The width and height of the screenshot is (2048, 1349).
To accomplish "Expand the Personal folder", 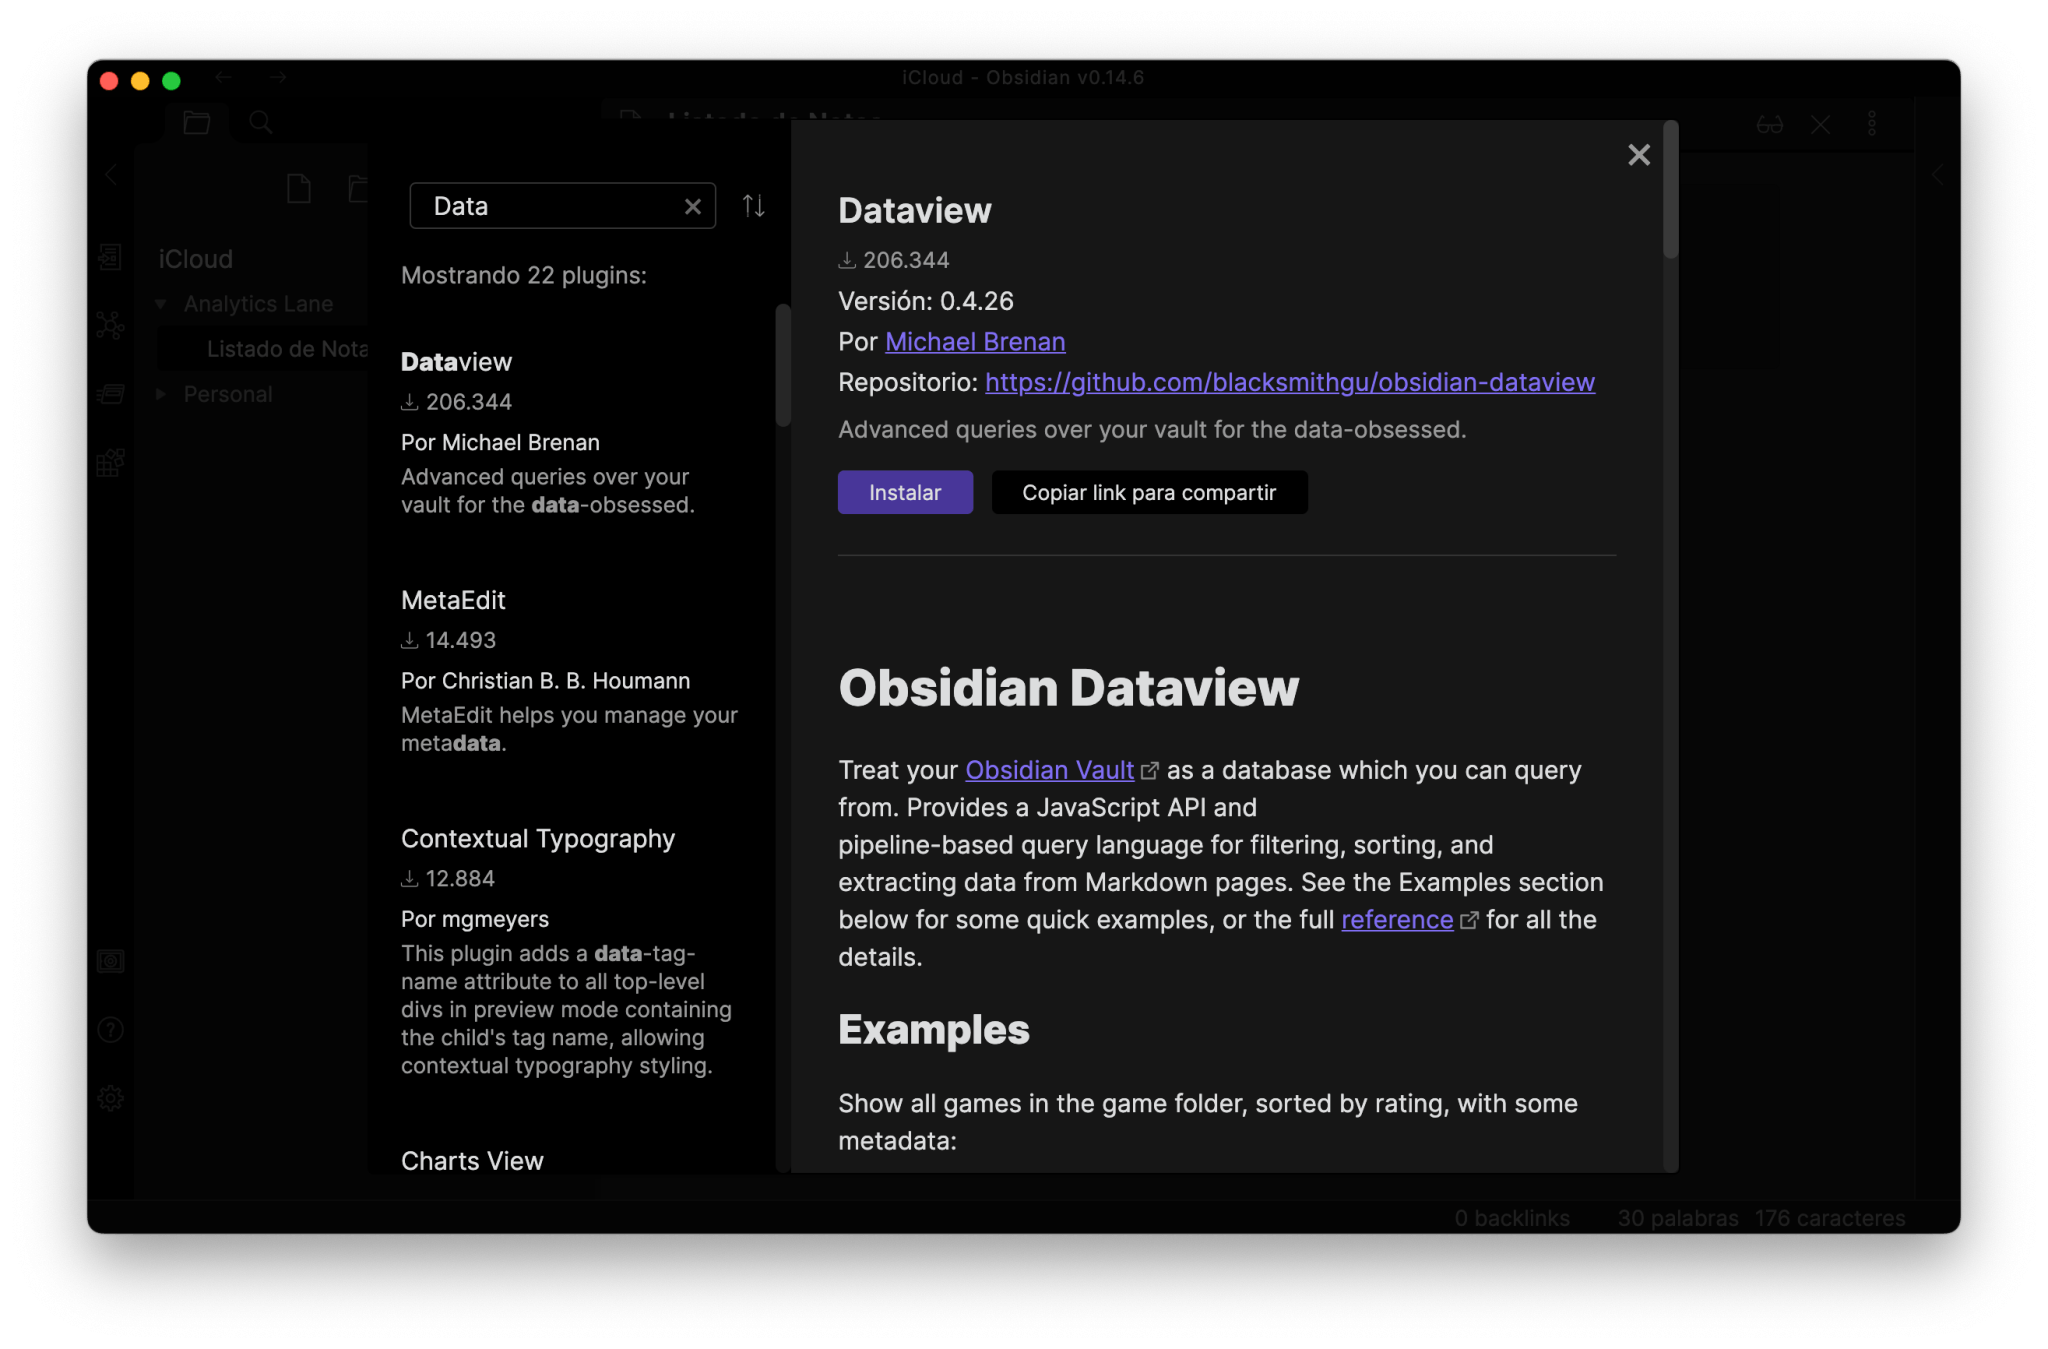I will [162, 394].
